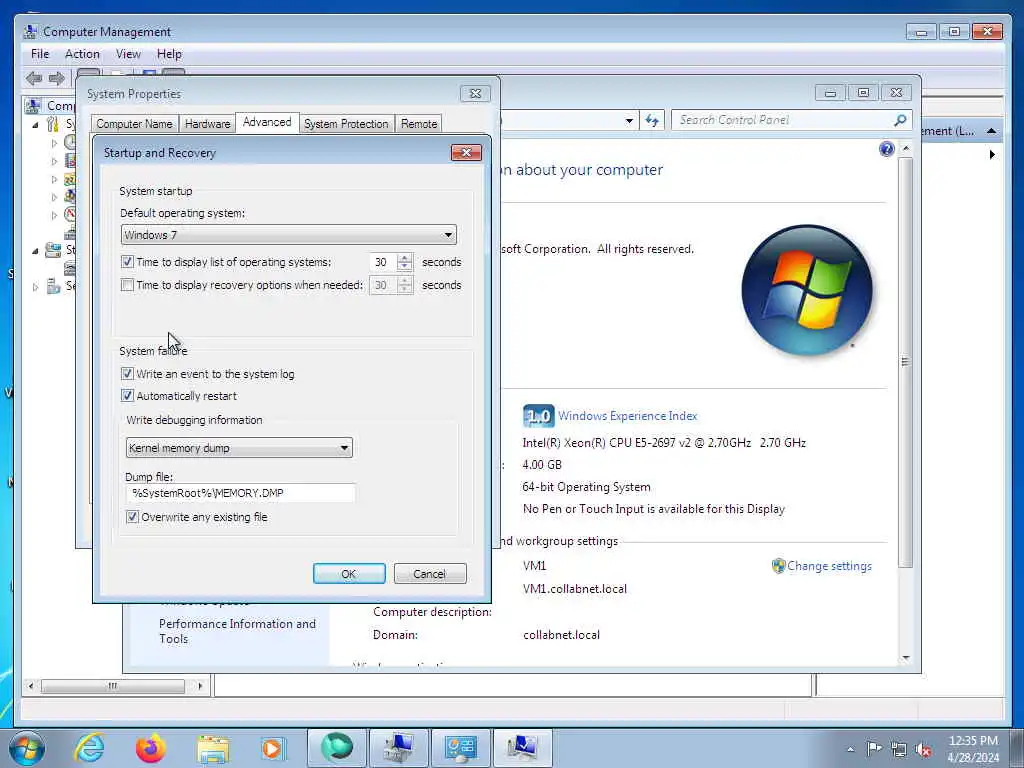
Task: Open Performance Information and Tools link
Action: point(237,631)
